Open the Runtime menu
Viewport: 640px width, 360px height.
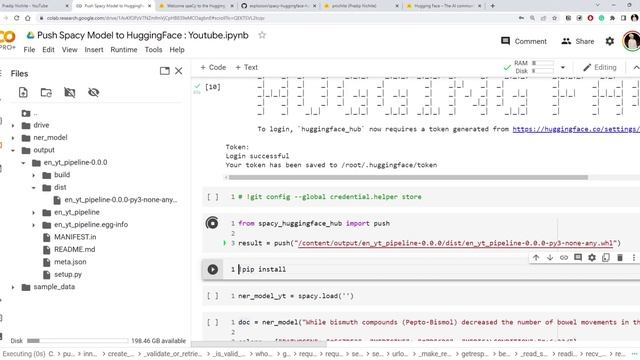click(x=124, y=50)
